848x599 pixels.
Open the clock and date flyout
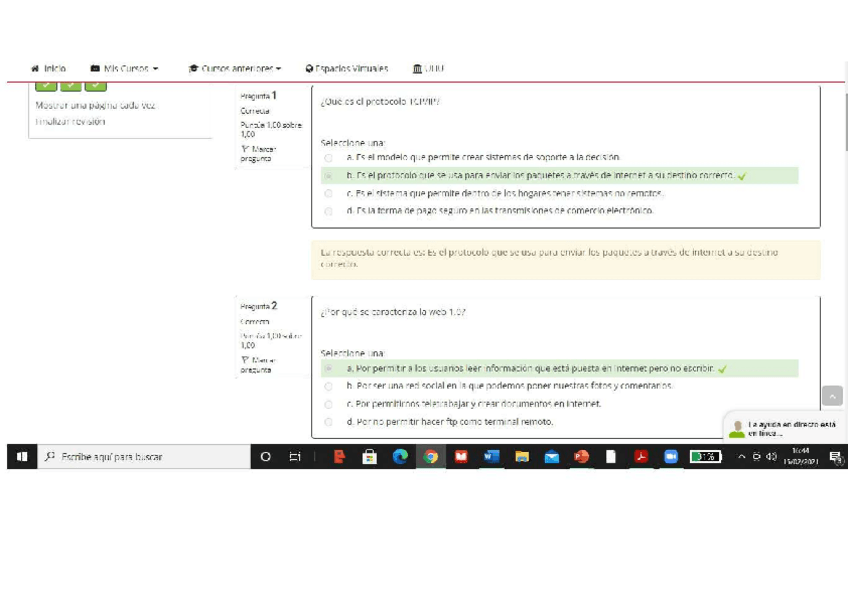(801, 457)
